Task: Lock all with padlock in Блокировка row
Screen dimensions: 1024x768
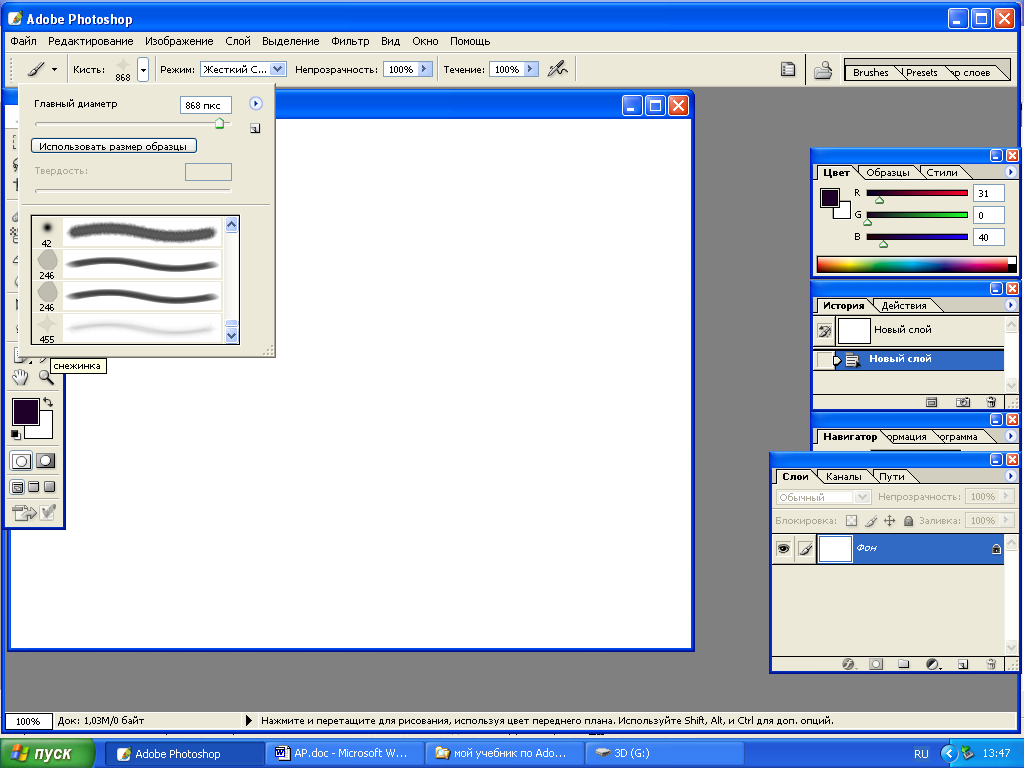Action: 908,520
